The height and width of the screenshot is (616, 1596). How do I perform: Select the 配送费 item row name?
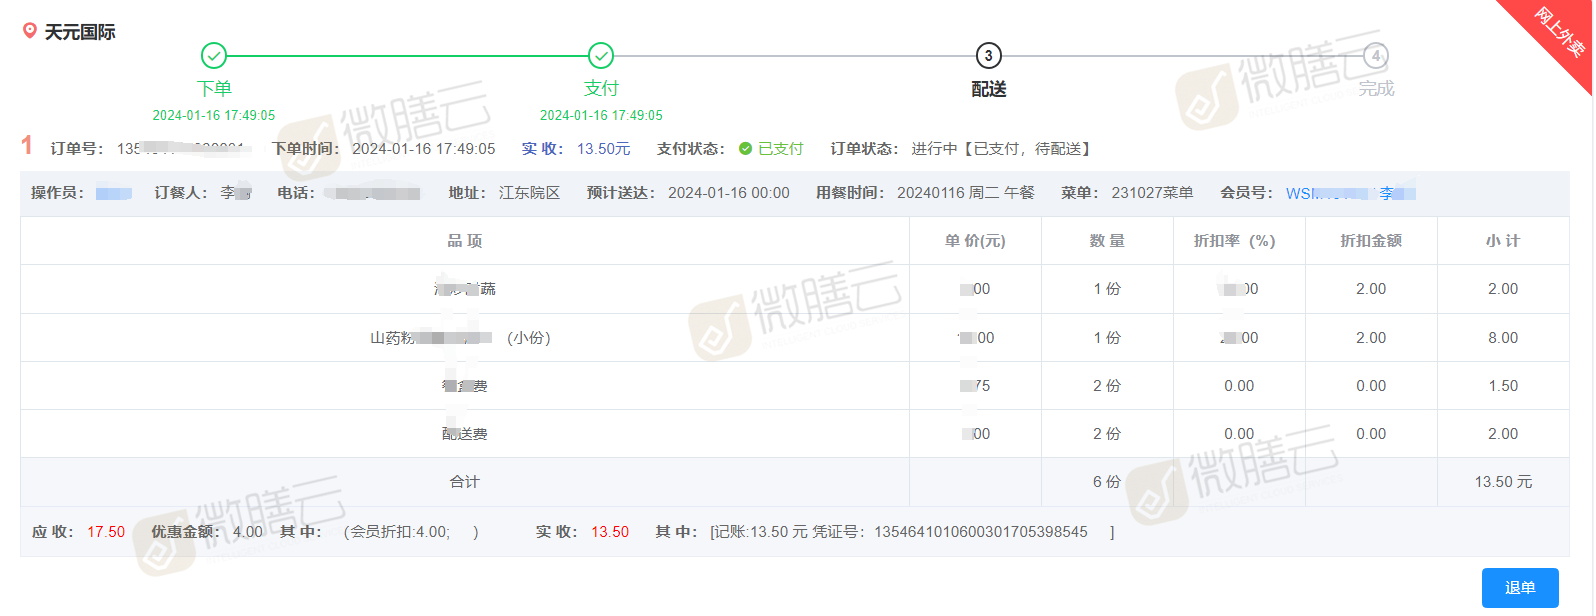point(465,434)
